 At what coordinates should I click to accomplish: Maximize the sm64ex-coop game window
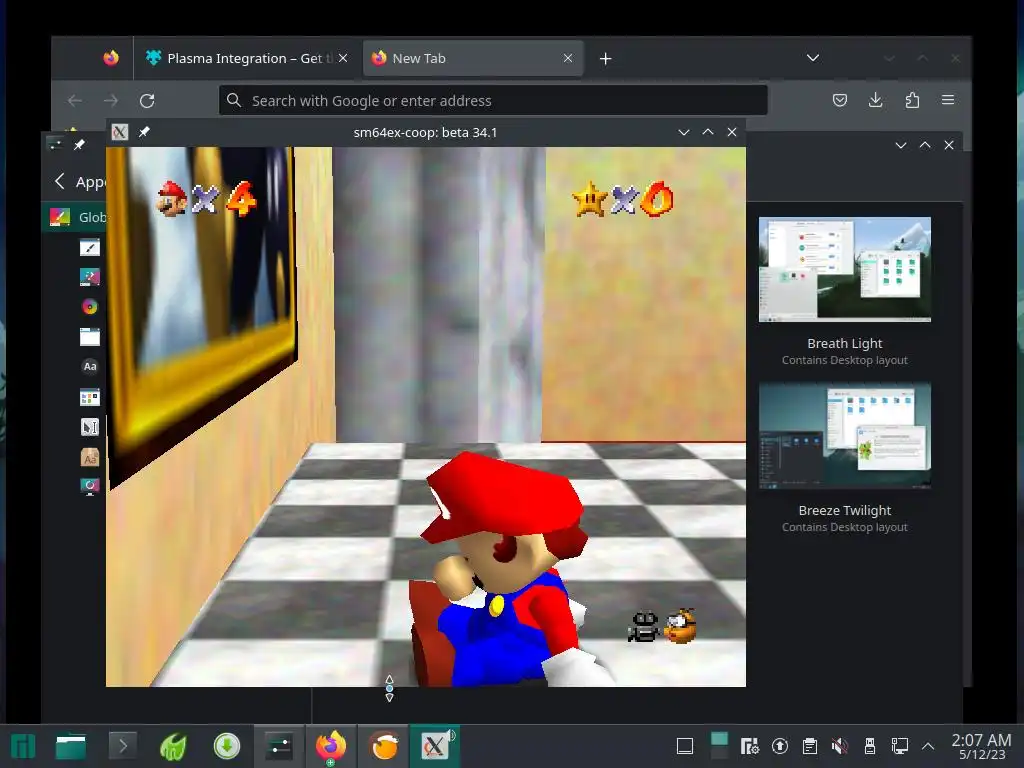point(708,132)
